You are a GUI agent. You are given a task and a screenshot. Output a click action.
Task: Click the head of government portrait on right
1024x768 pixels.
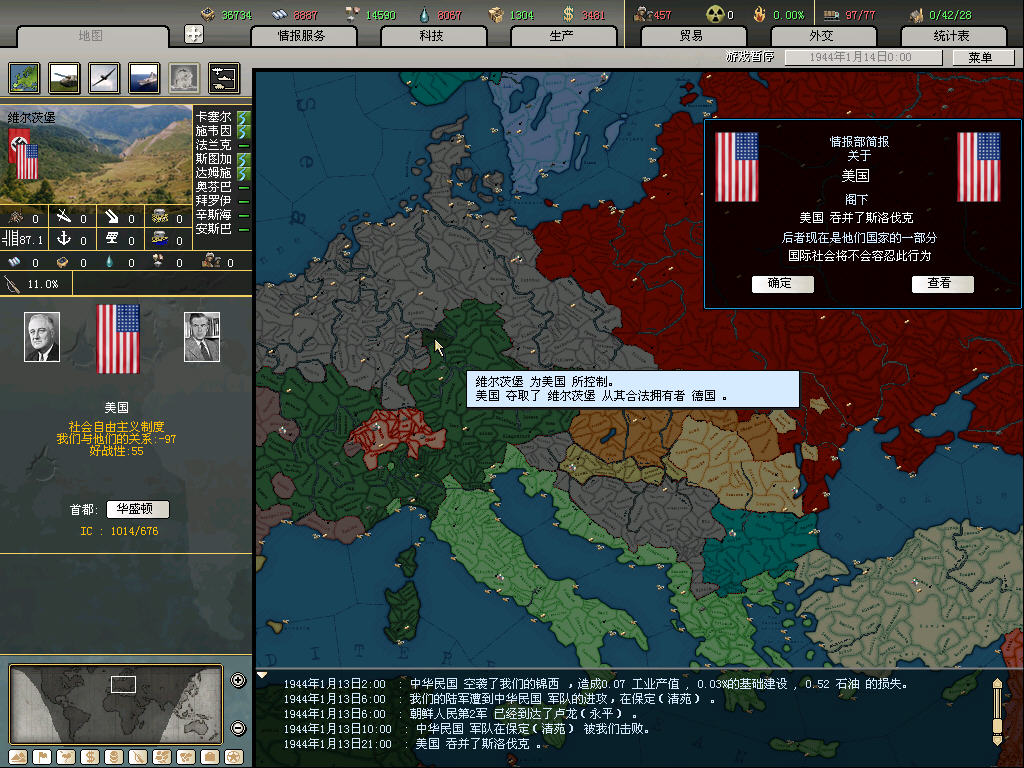(202, 337)
